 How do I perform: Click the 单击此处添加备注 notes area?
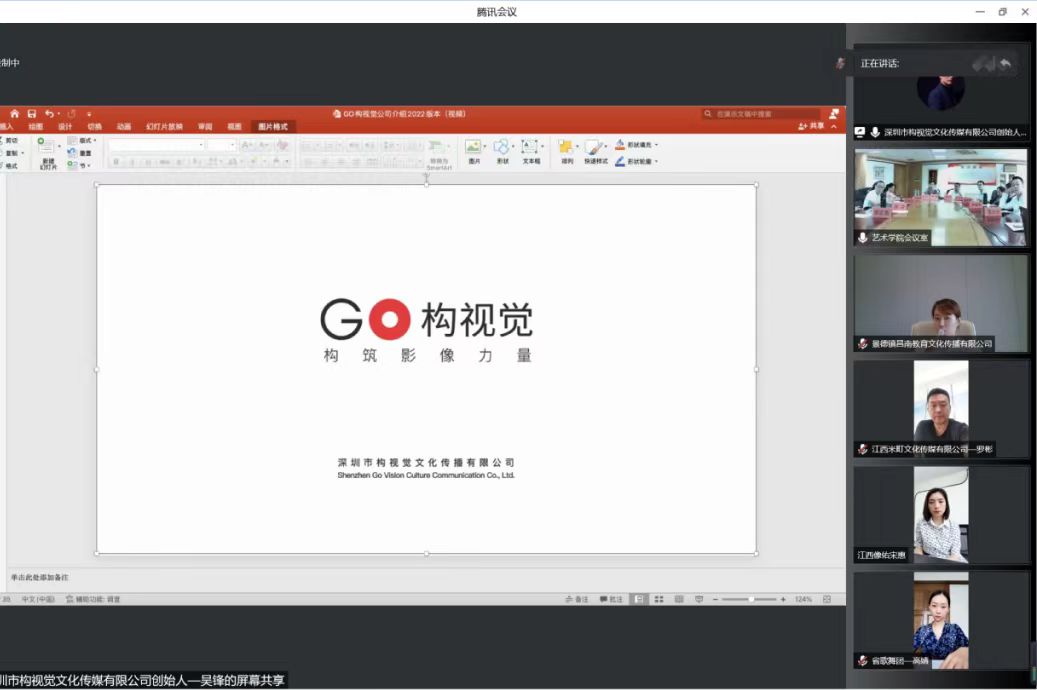(40, 578)
